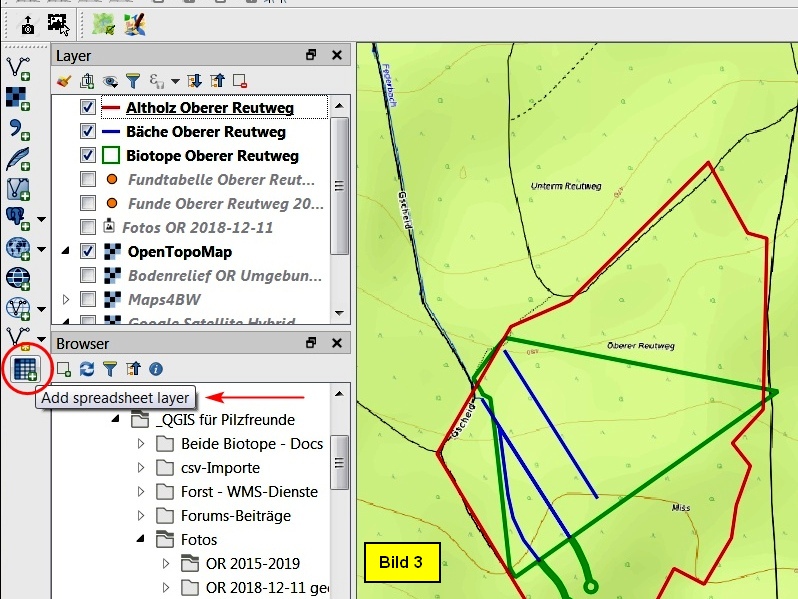Refresh the Browser panel
The image size is (798, 599).
click(x=87, y=369)
